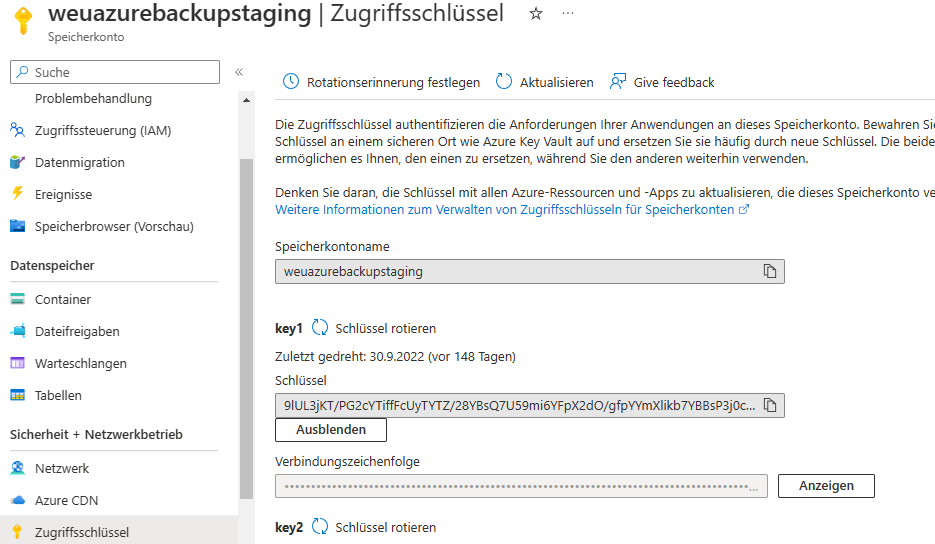Open Dateifreigaben in the sidebar

pos(77,332)
